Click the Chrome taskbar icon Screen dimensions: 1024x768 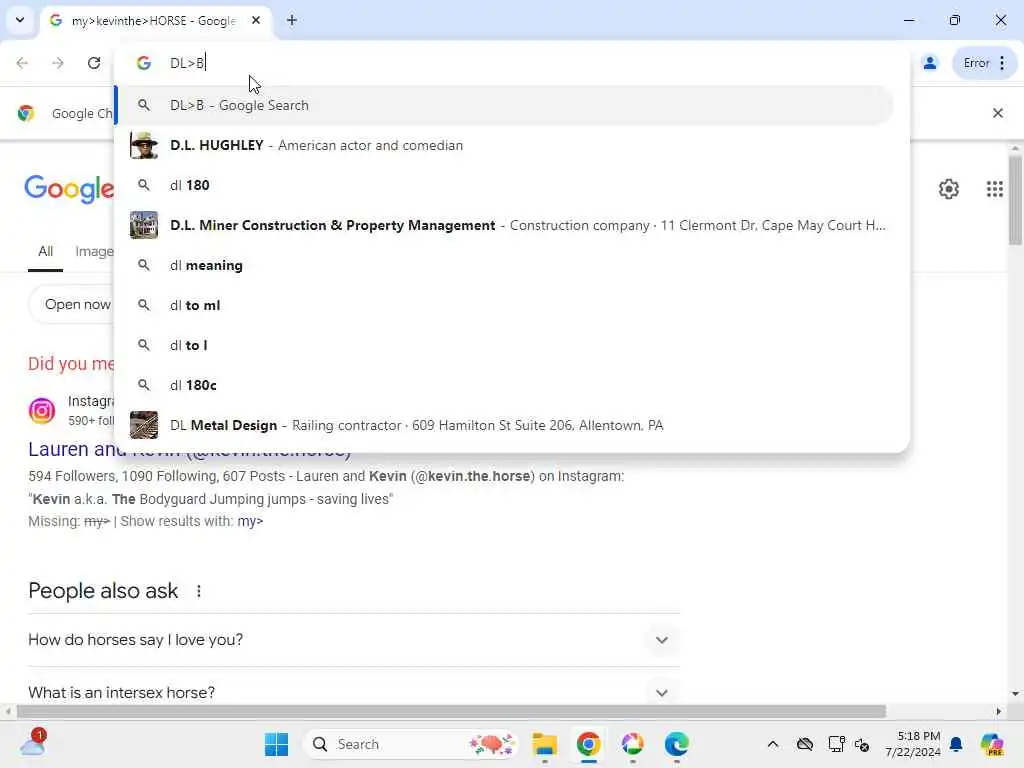pyautogui.click(x=588, y=744)
